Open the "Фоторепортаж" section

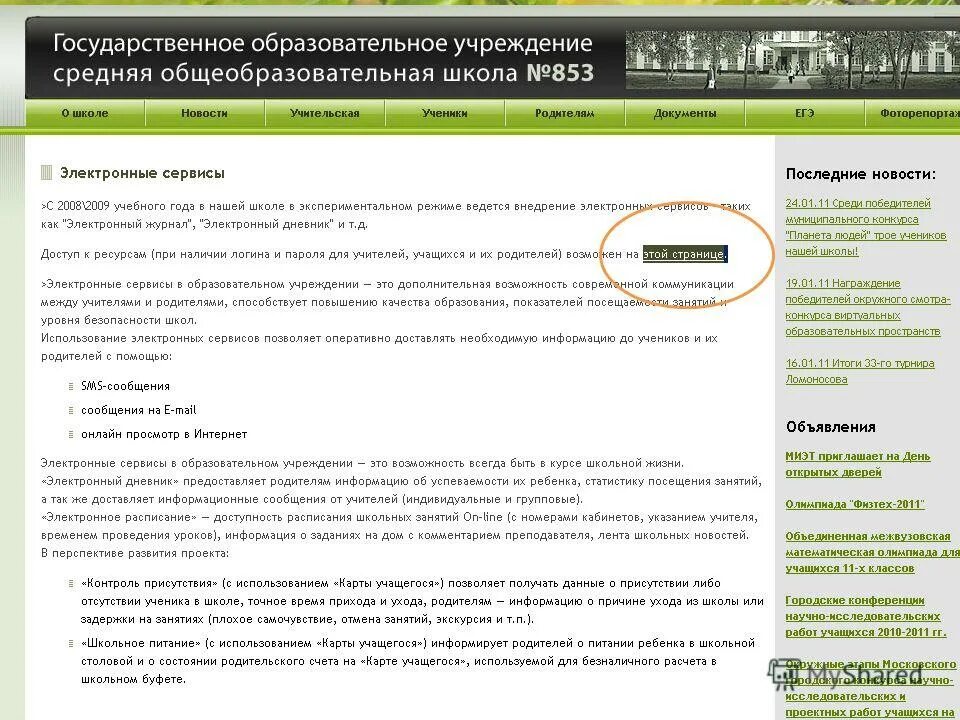click(920, 113)
